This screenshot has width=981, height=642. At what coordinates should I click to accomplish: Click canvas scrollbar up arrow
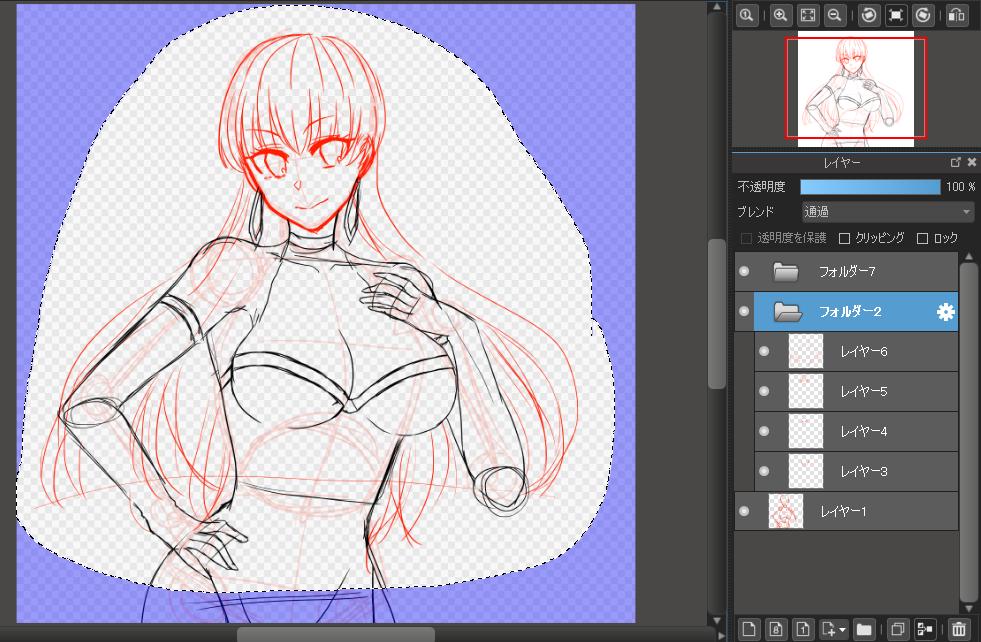point(717,7)
